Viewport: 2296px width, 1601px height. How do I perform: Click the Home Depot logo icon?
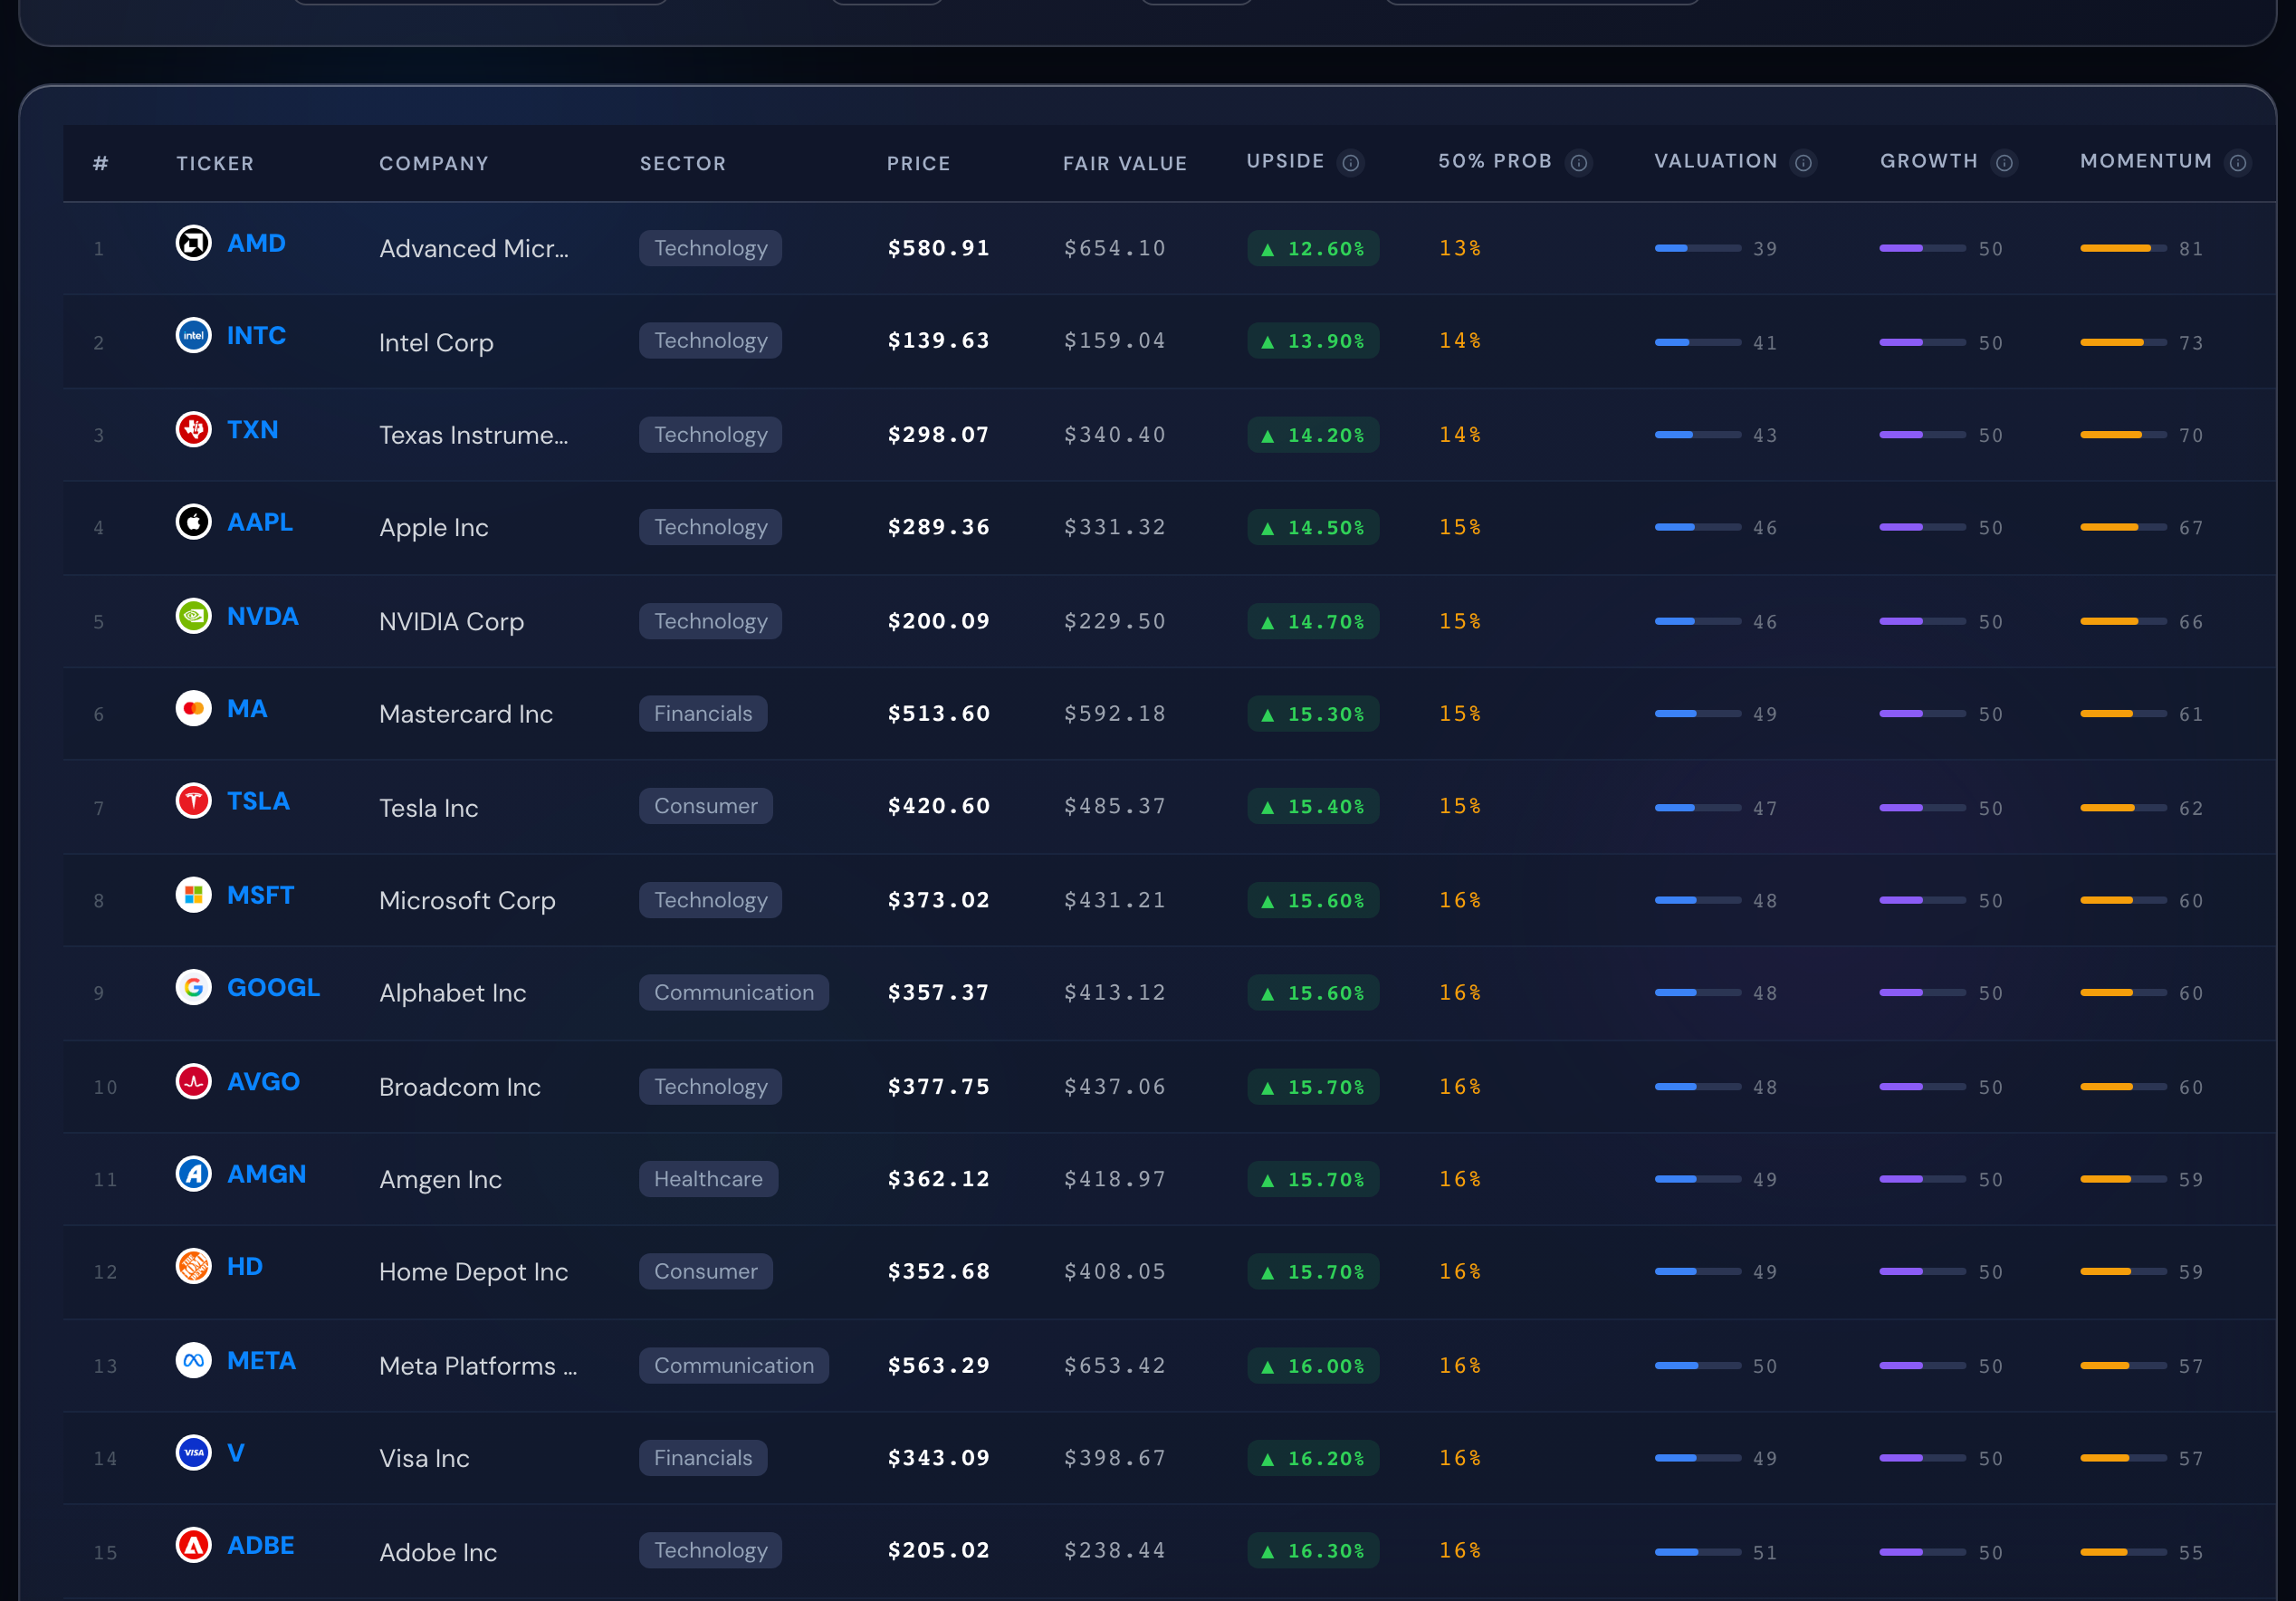tap(193, 1266)
